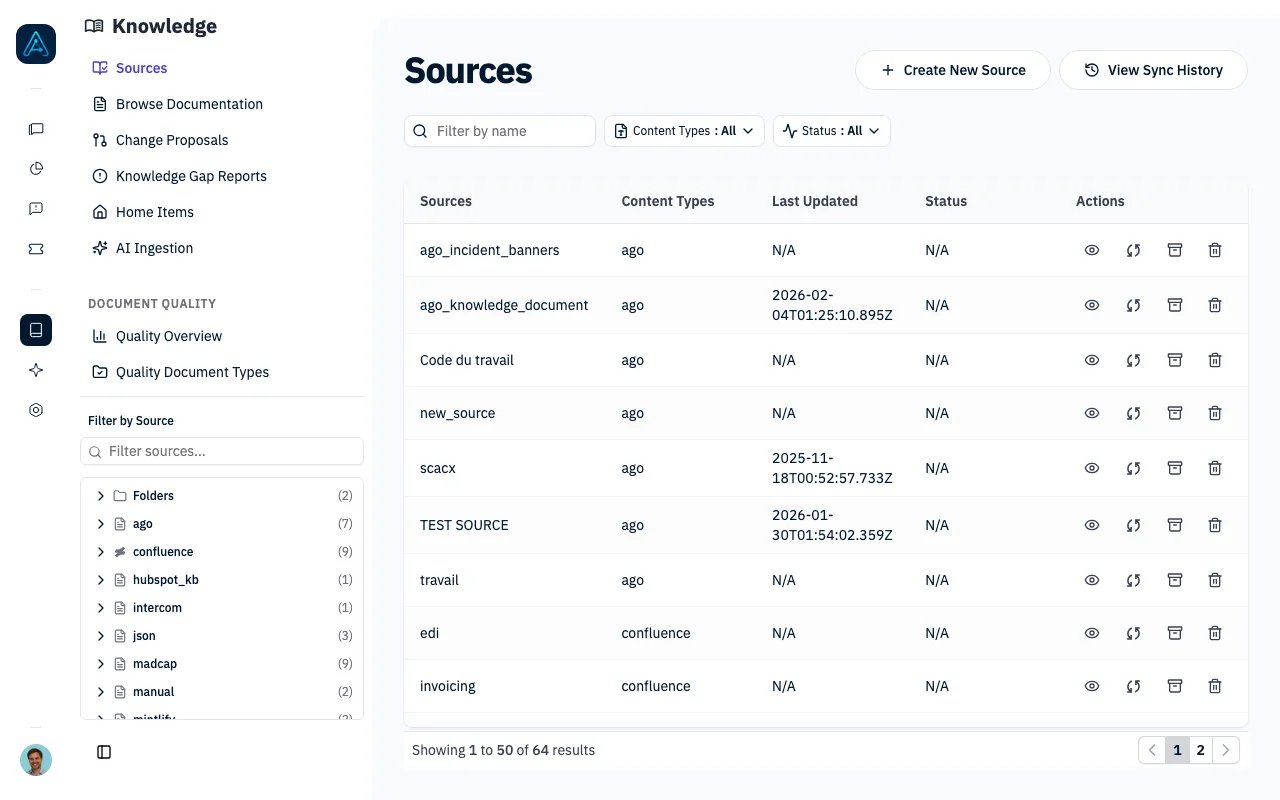The width and height of the screenshot is (1280, 800).
Task: Sync the Code du travail source
Action: (x=1133, y=360)
